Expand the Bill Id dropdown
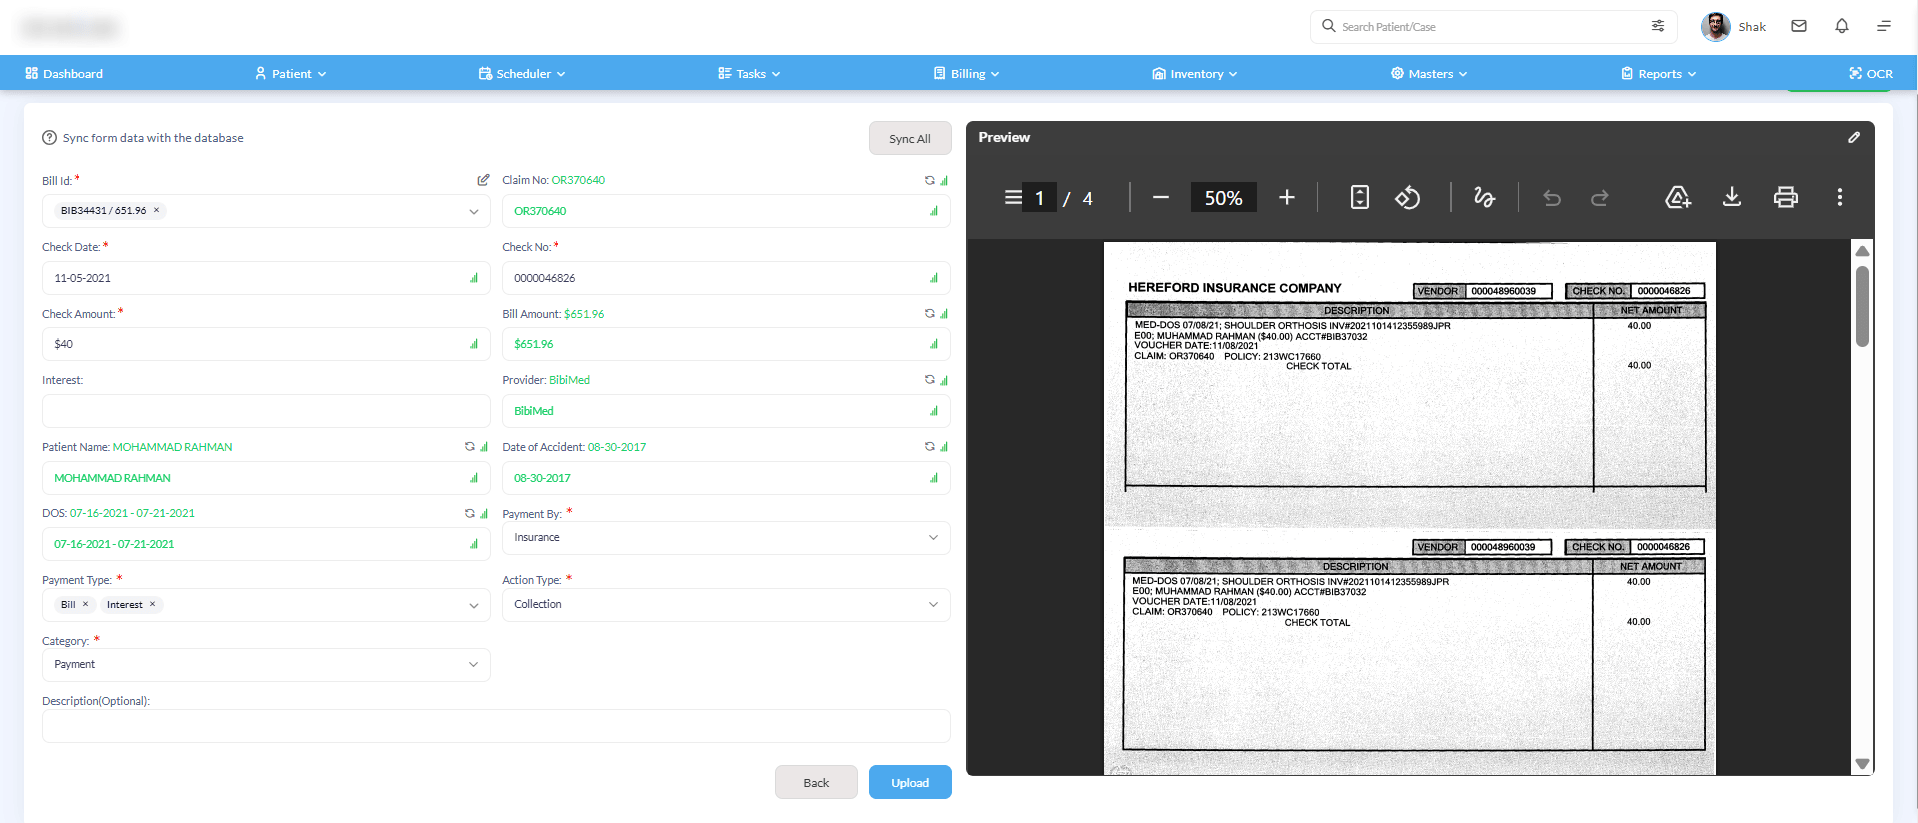Screen dimensions: 1918x823 (x=474, y=211)
